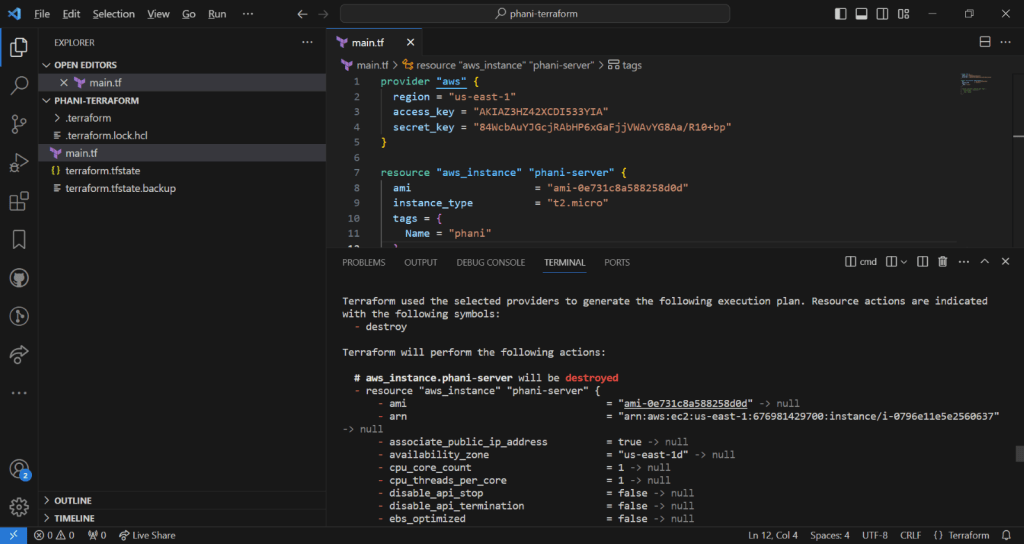Open the GitHub icon in activity bar
This screenshot has height=544, width=1024.
click(18, 277)
